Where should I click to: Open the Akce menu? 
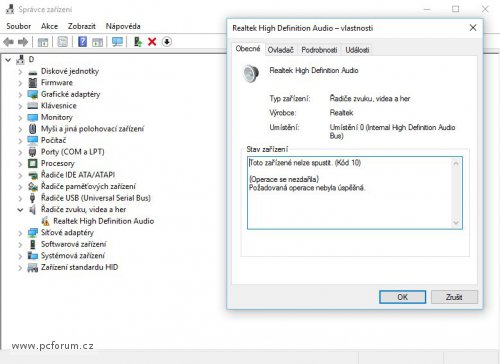[x=49, y=26]
